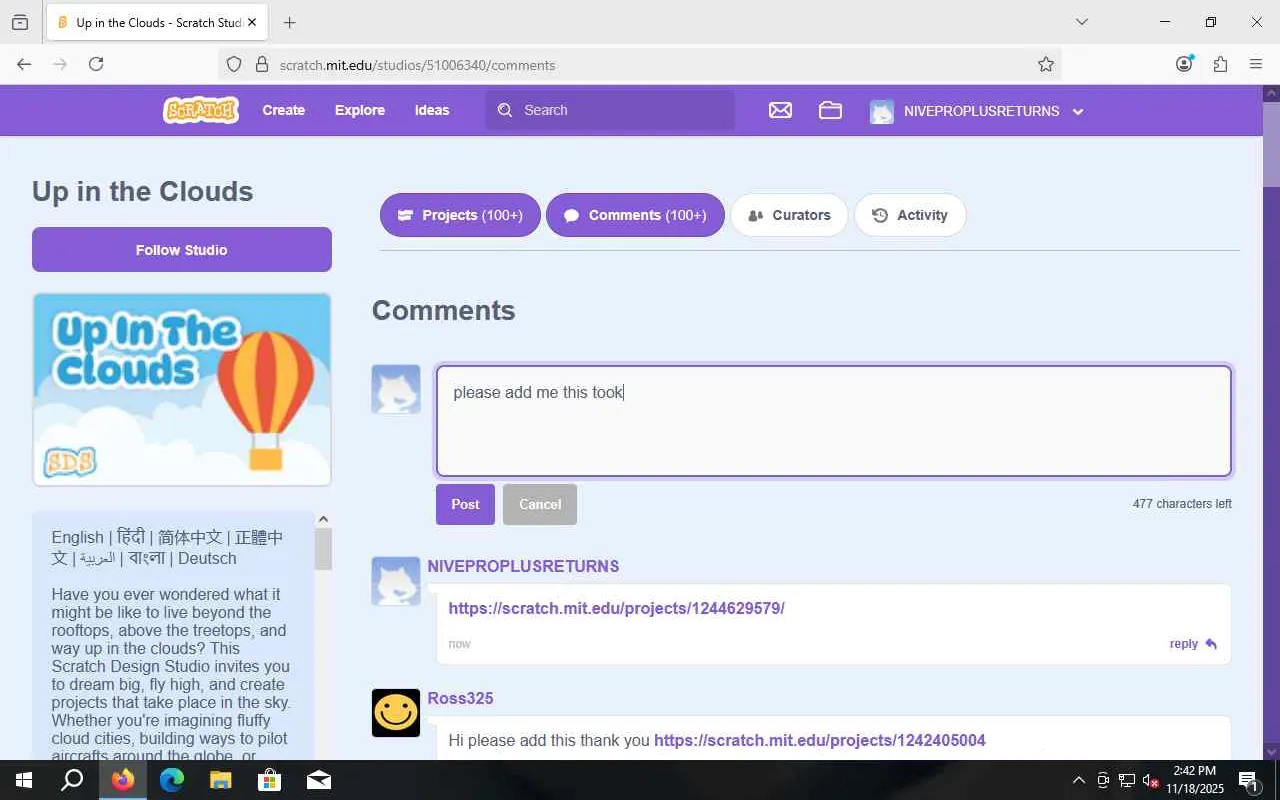1280x800 pixels.
Task: Open the Create menu item
Action: pyautogui.click(x=284, y=110)
